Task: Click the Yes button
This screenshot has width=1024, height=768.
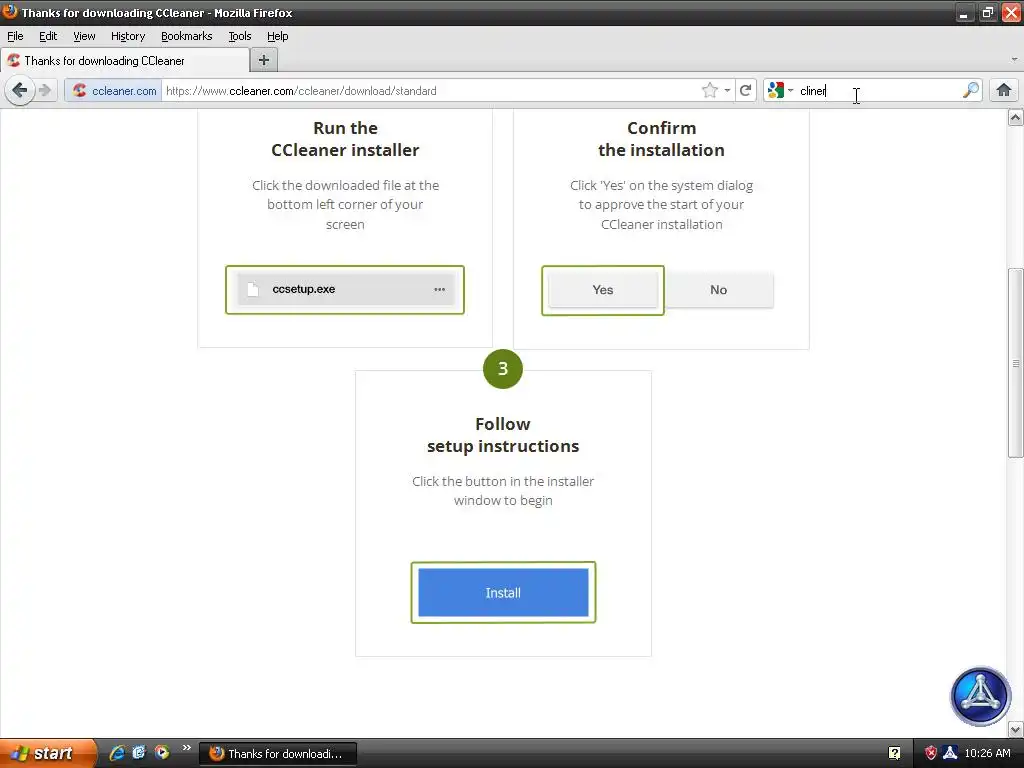Action: click(603, 290)
